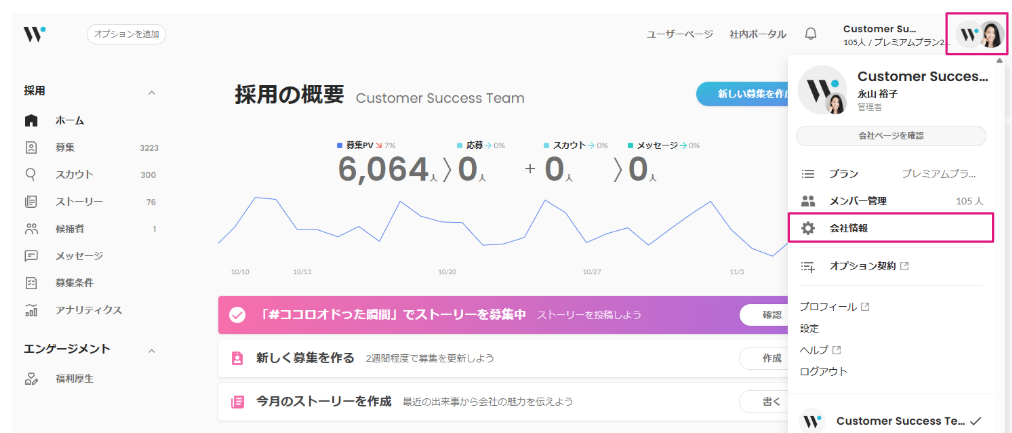
Task: Click the ホーム home icon in sidebar
Action: [x=31, y=121]
